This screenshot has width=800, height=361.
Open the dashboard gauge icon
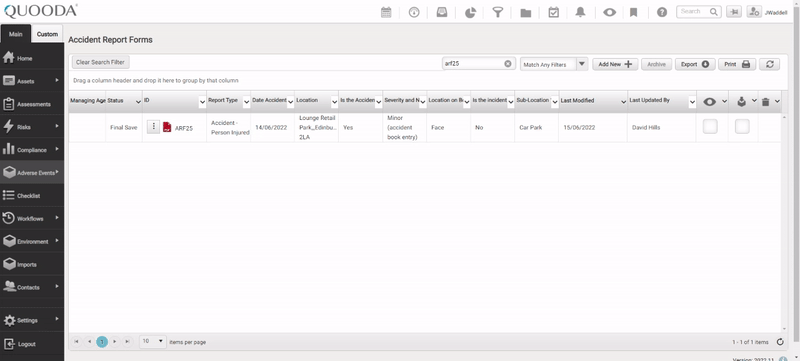414,12
